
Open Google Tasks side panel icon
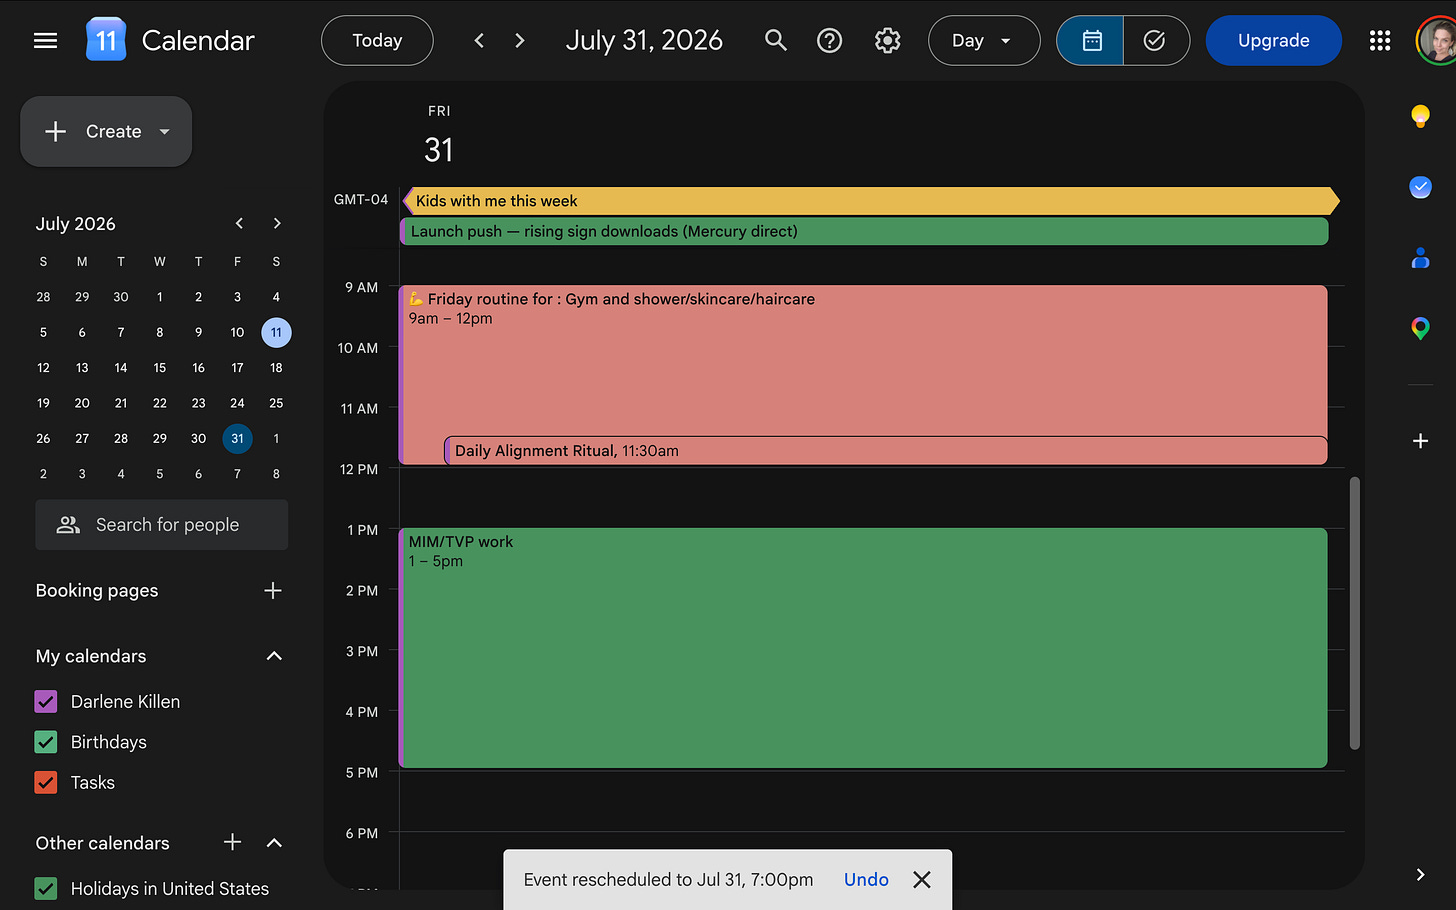pos(1420,187)
